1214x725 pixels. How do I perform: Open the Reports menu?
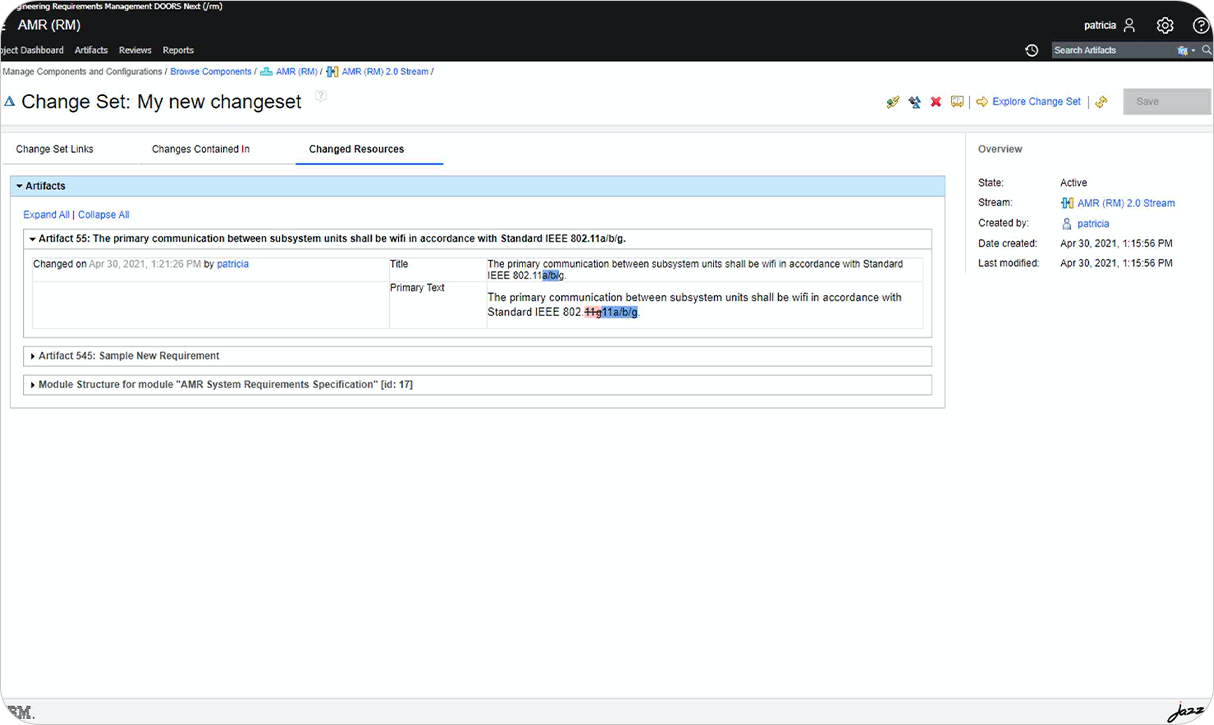pos(178,50)
